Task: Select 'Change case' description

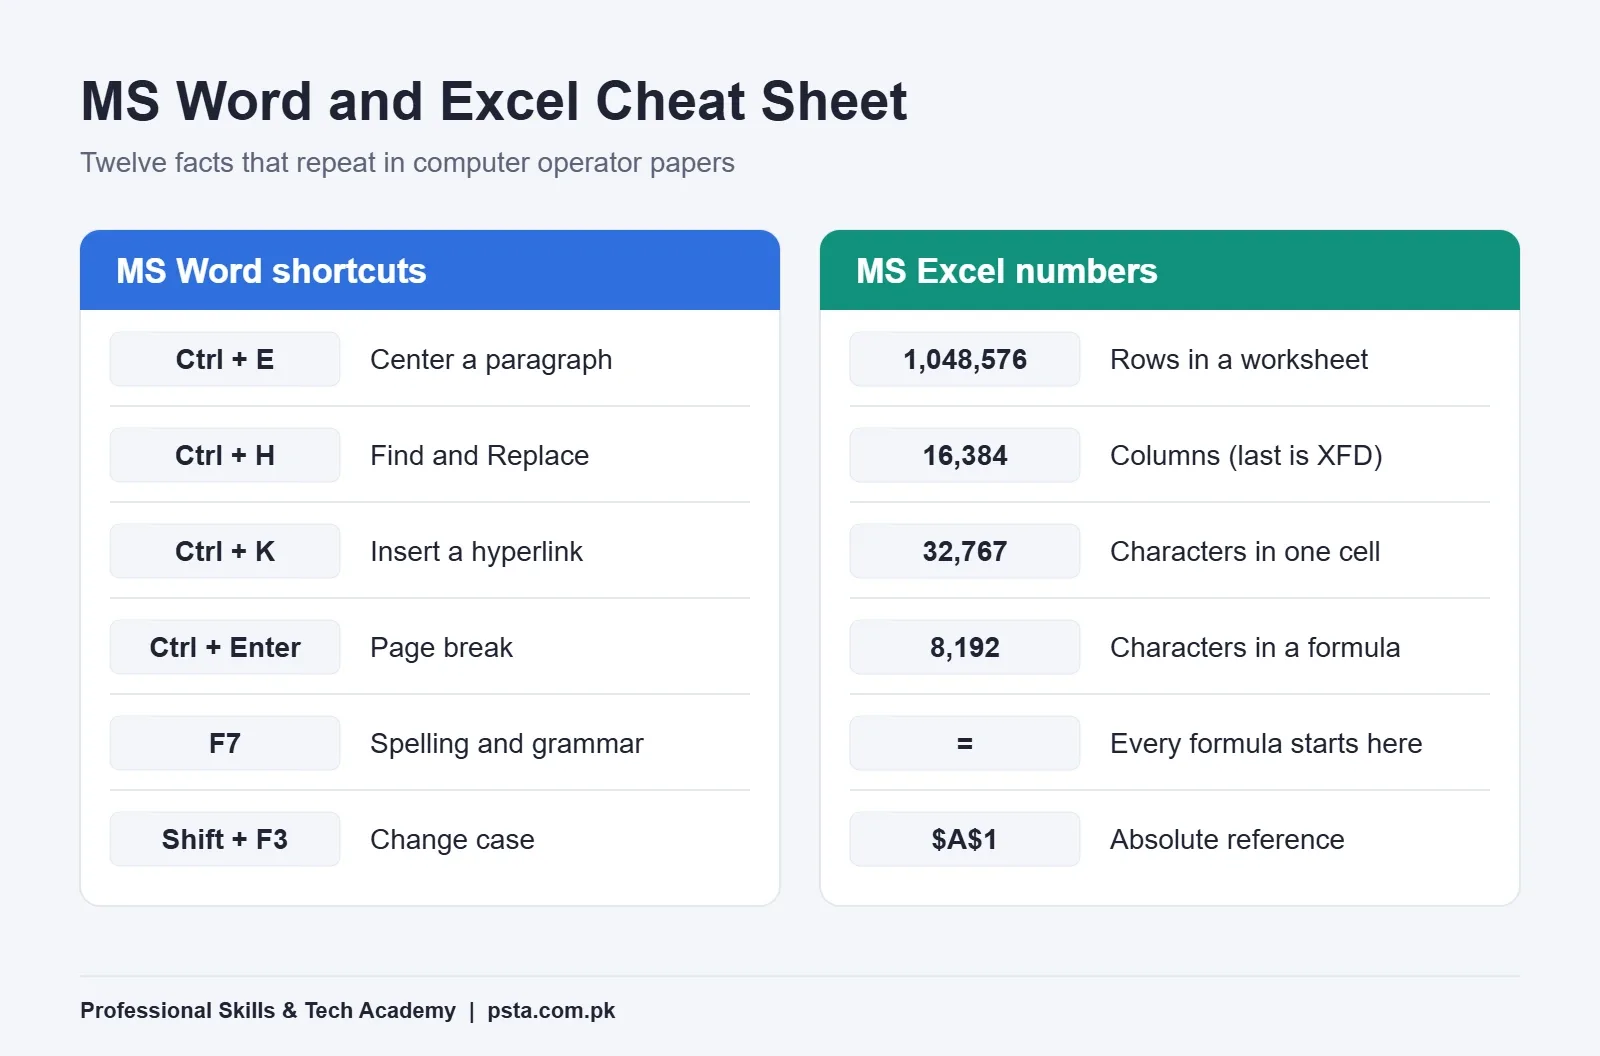Action: click(452, 840)
